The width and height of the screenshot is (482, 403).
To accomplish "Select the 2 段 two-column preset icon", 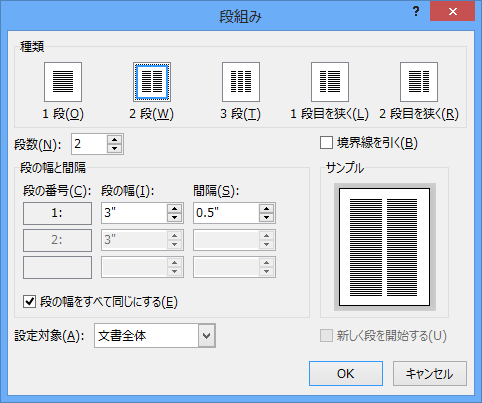I will coord(152,82).
